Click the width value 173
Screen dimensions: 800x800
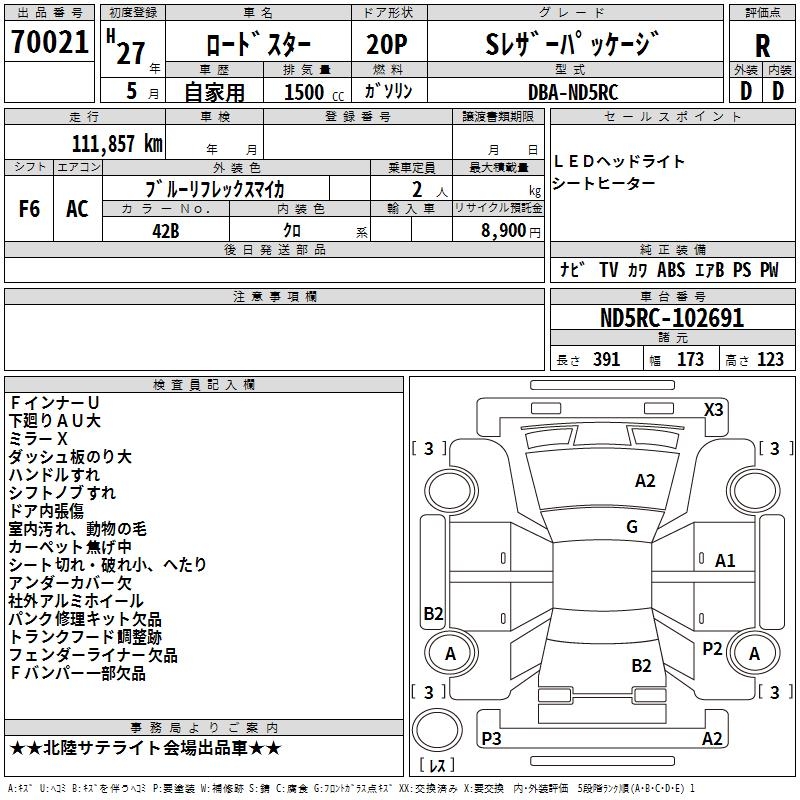[690, 360]
